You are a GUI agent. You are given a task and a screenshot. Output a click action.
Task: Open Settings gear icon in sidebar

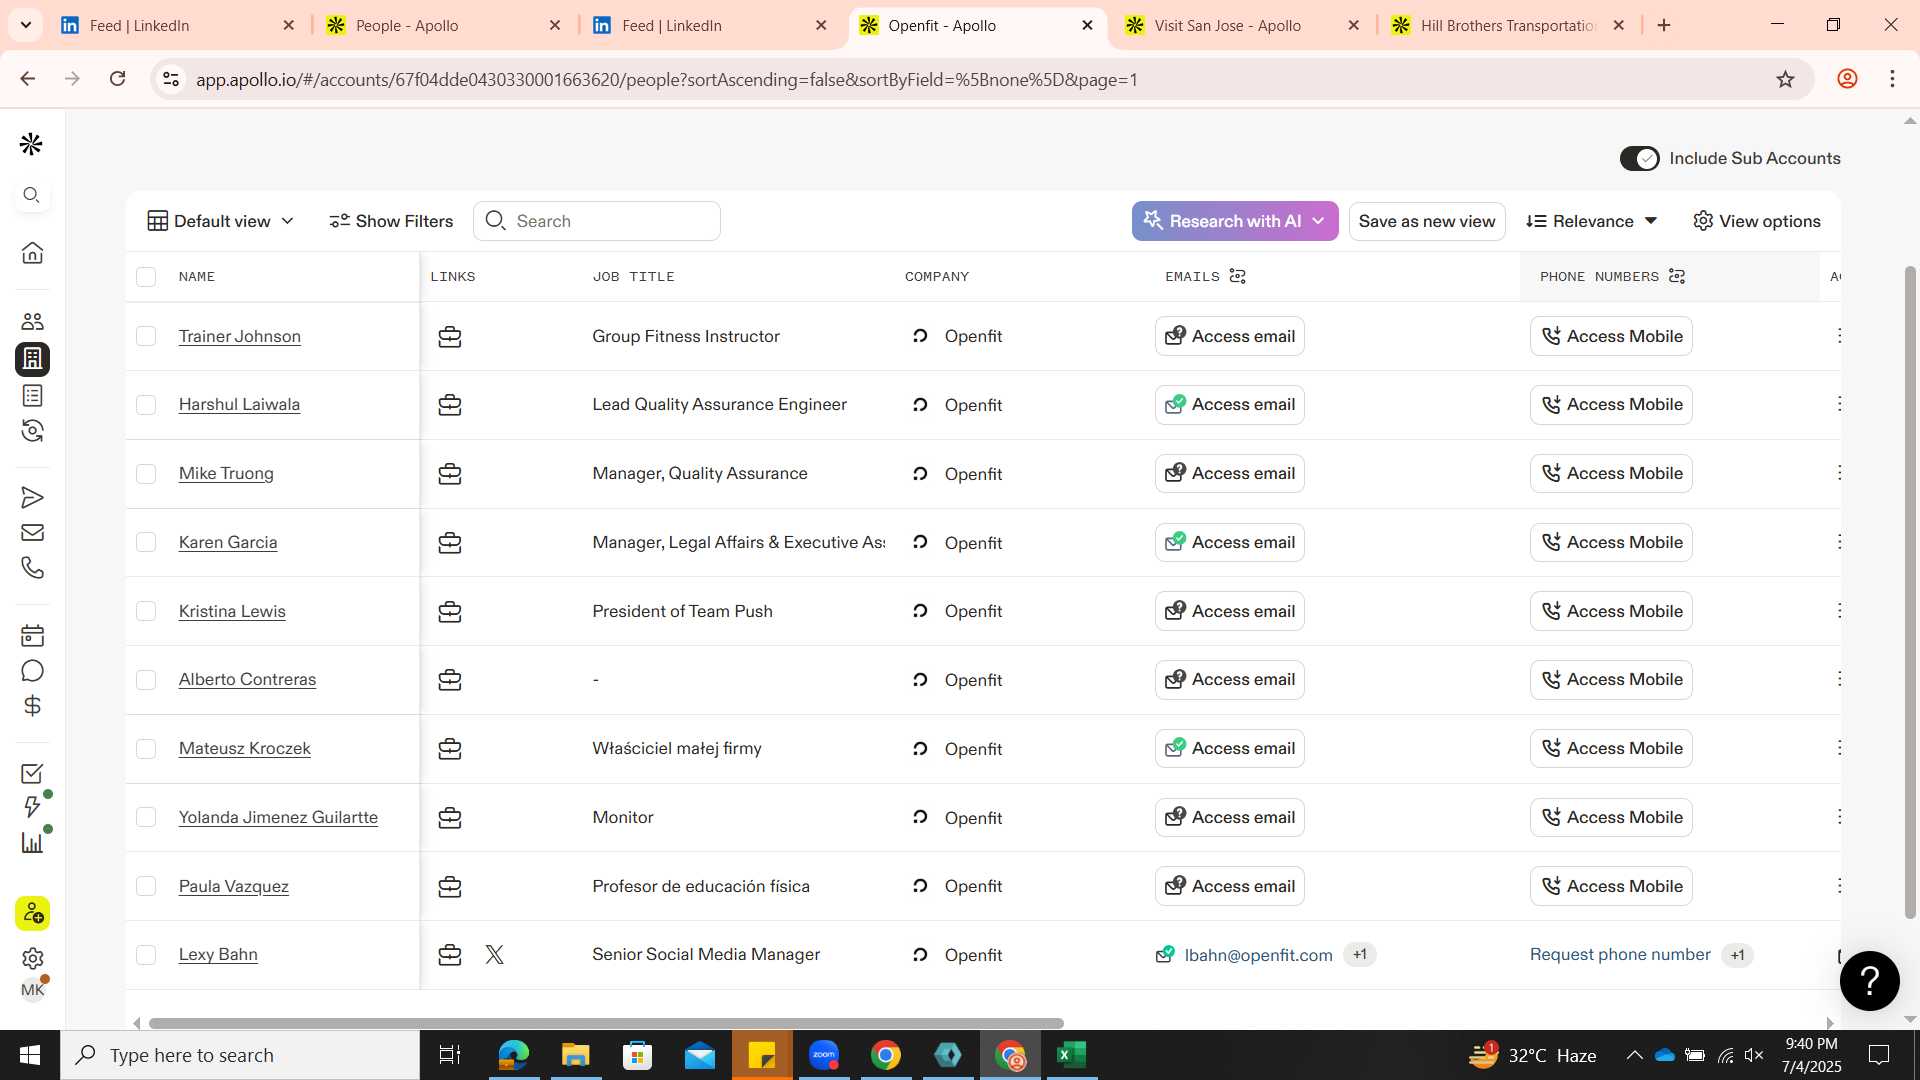click(x=32, y=958)
